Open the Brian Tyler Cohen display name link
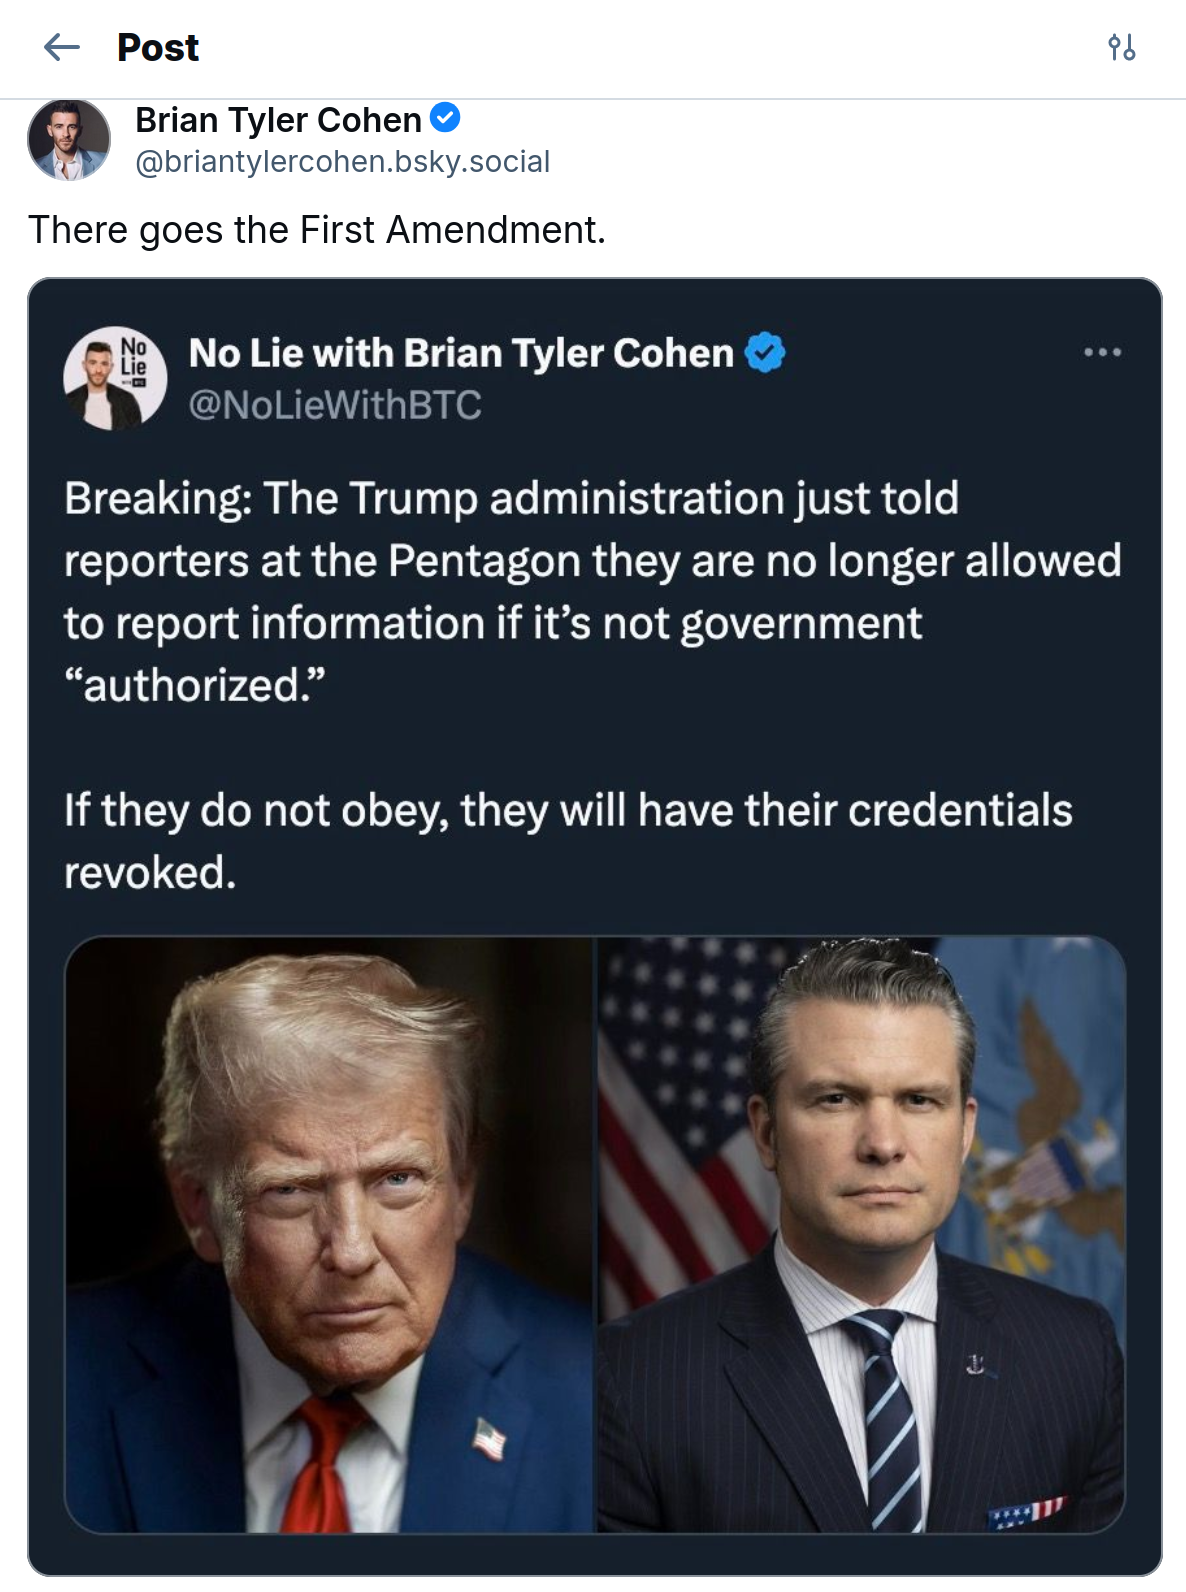This screenshot has height=1592, width=1186. pos(278,120)
